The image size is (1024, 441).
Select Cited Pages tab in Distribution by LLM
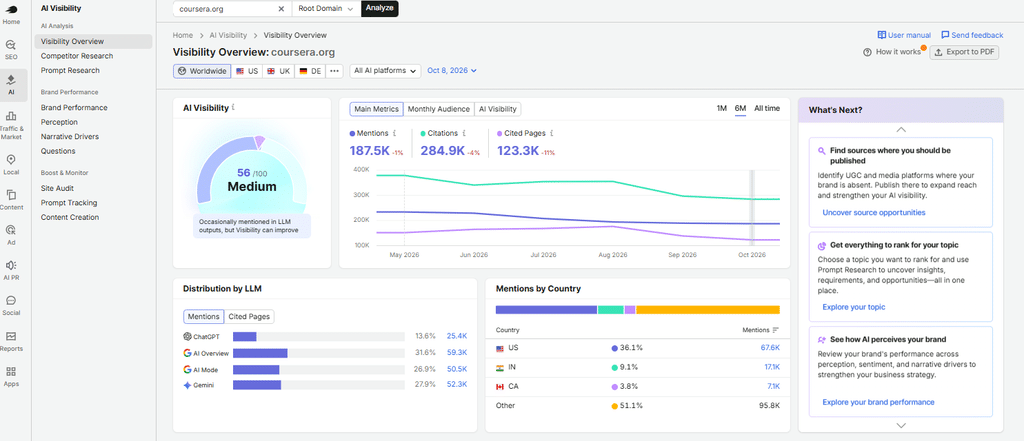pos(249,316)
